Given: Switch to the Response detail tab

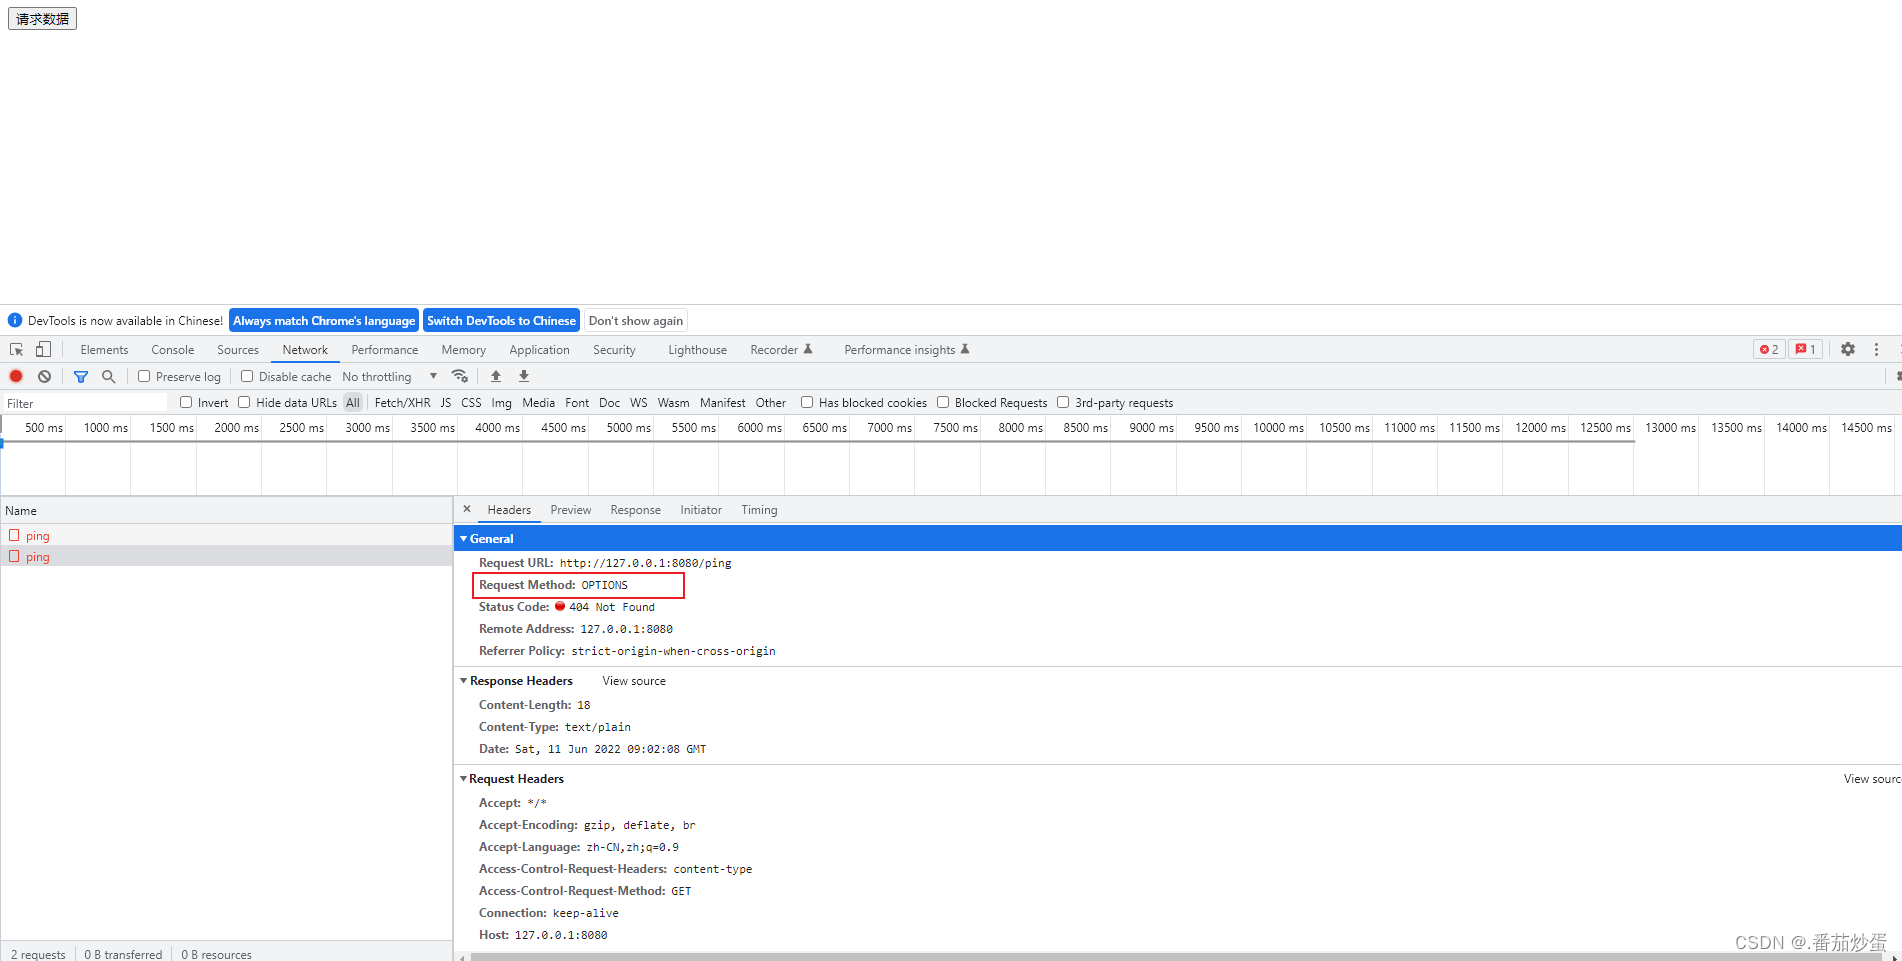Looking at the screenshot, I should pyautogui.click(x=635, y=509).
